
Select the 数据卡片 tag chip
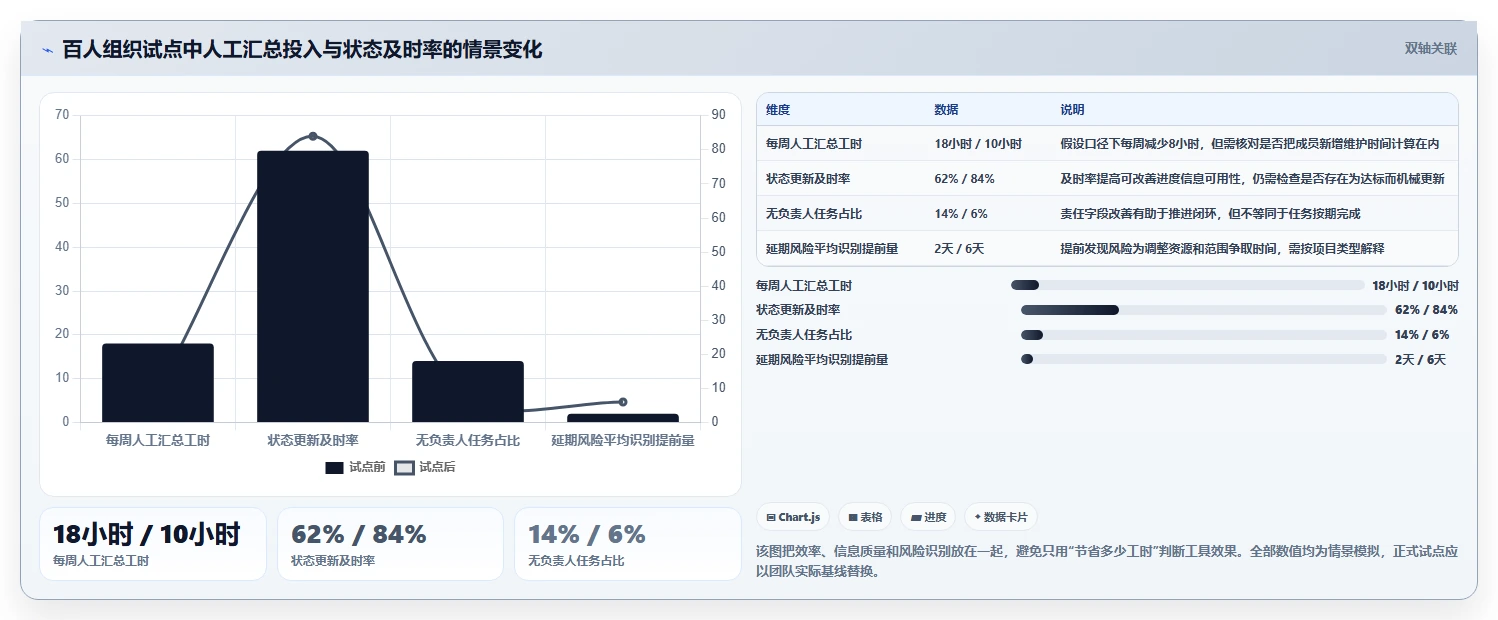(1001, 517)
